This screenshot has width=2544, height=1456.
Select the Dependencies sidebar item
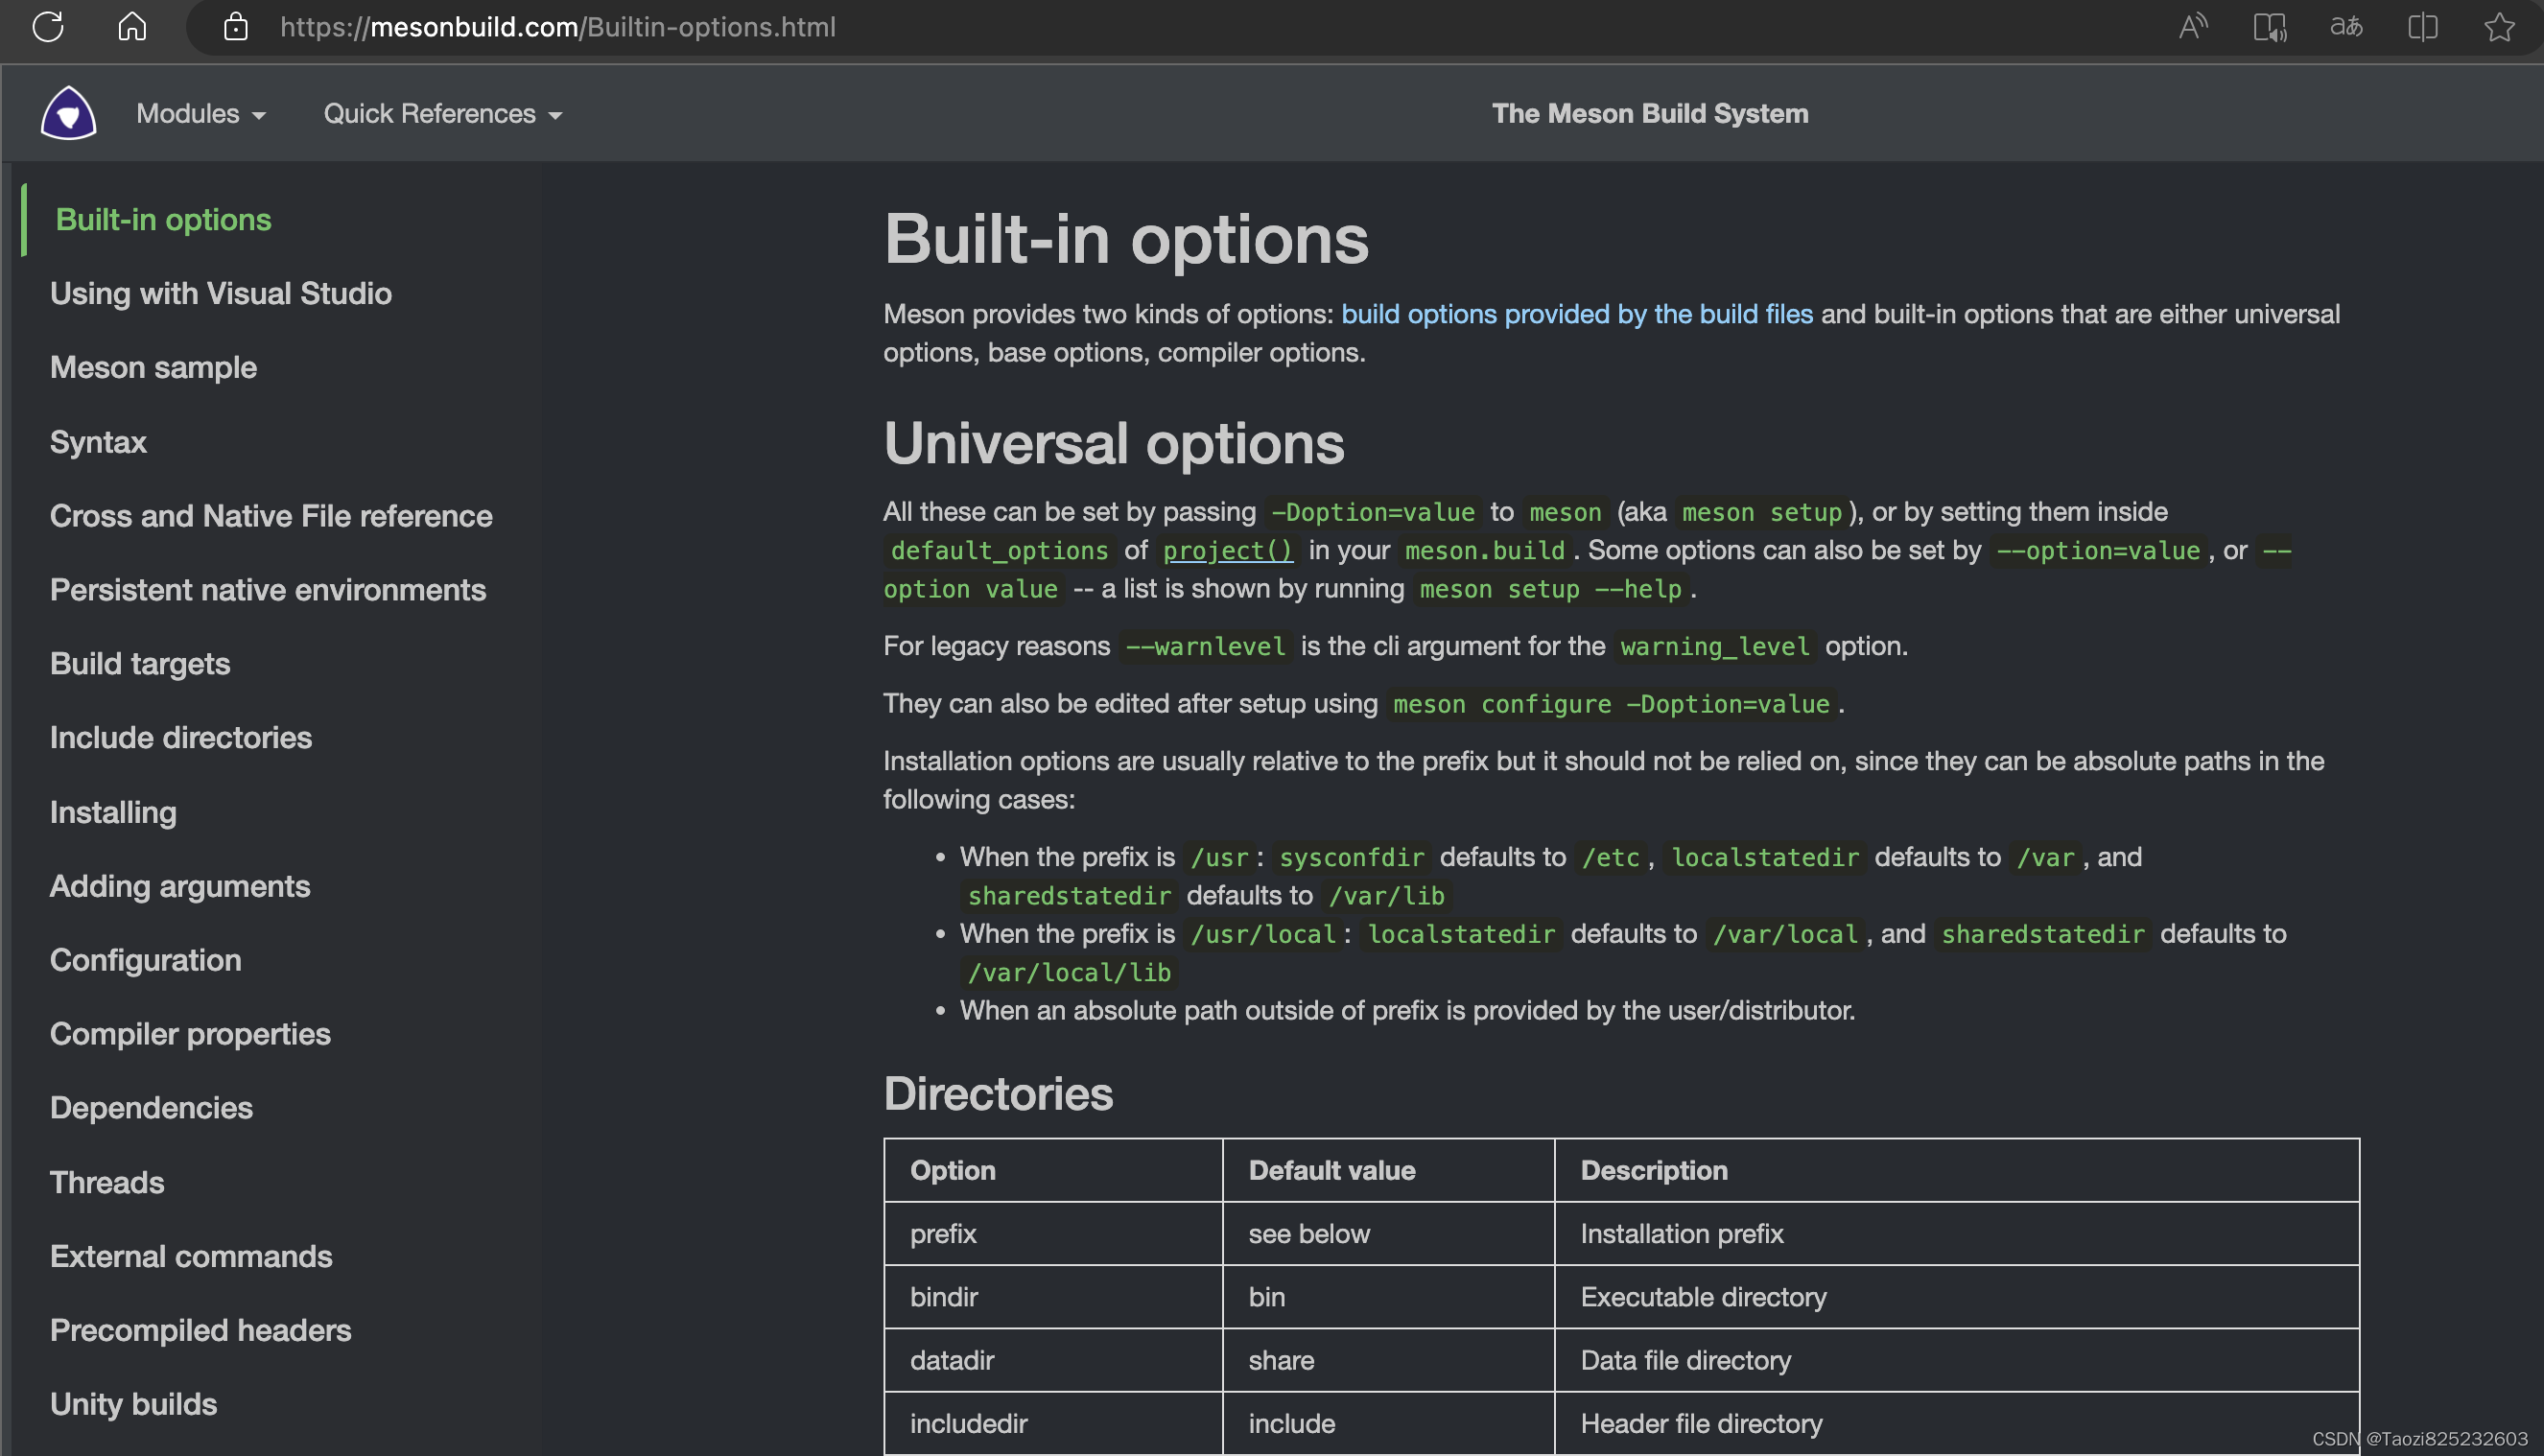click(x=151, y=1107)
